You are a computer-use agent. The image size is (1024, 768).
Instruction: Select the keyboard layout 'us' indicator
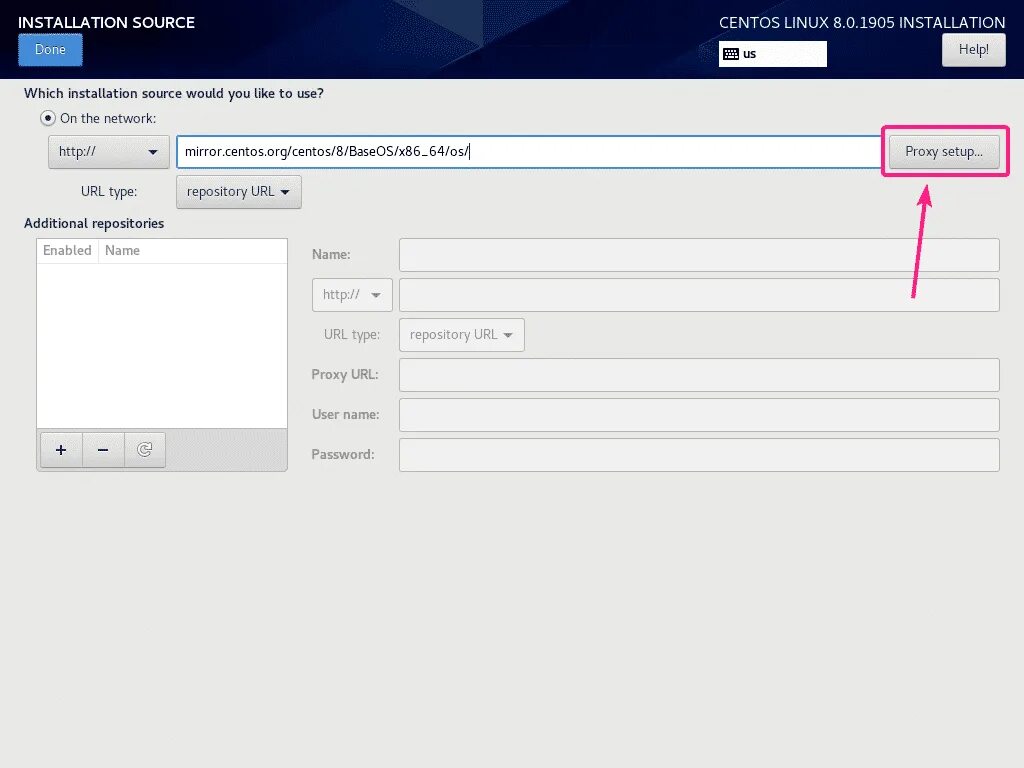coord(773,54)
